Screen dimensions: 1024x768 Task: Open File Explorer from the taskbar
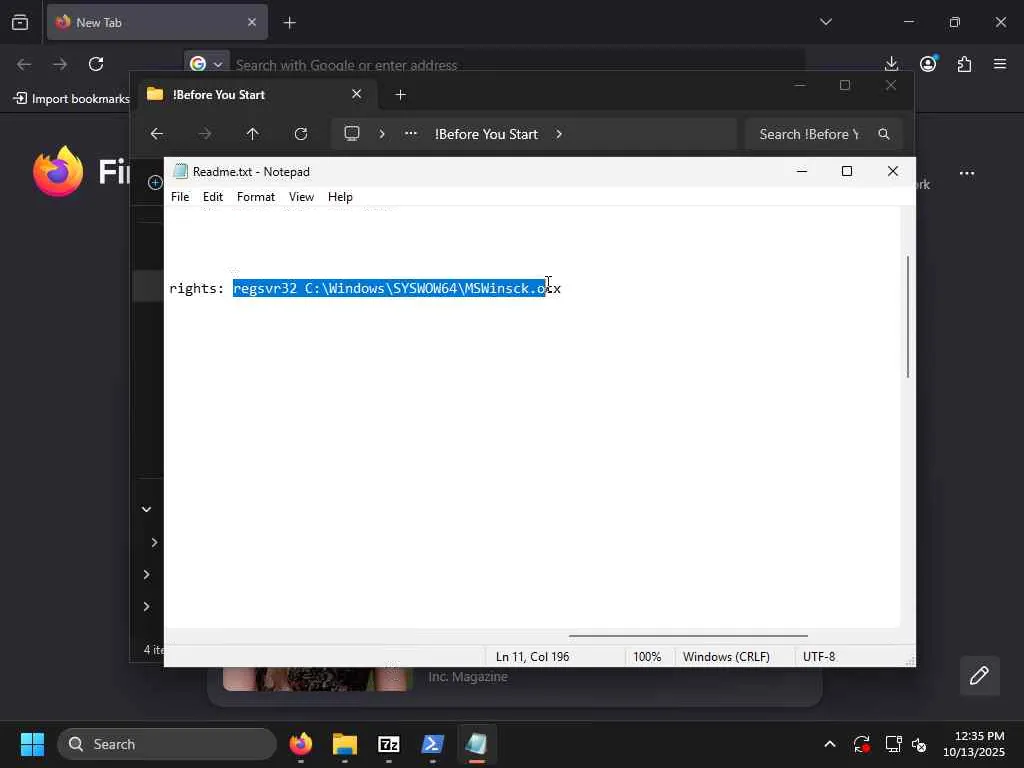345,744
